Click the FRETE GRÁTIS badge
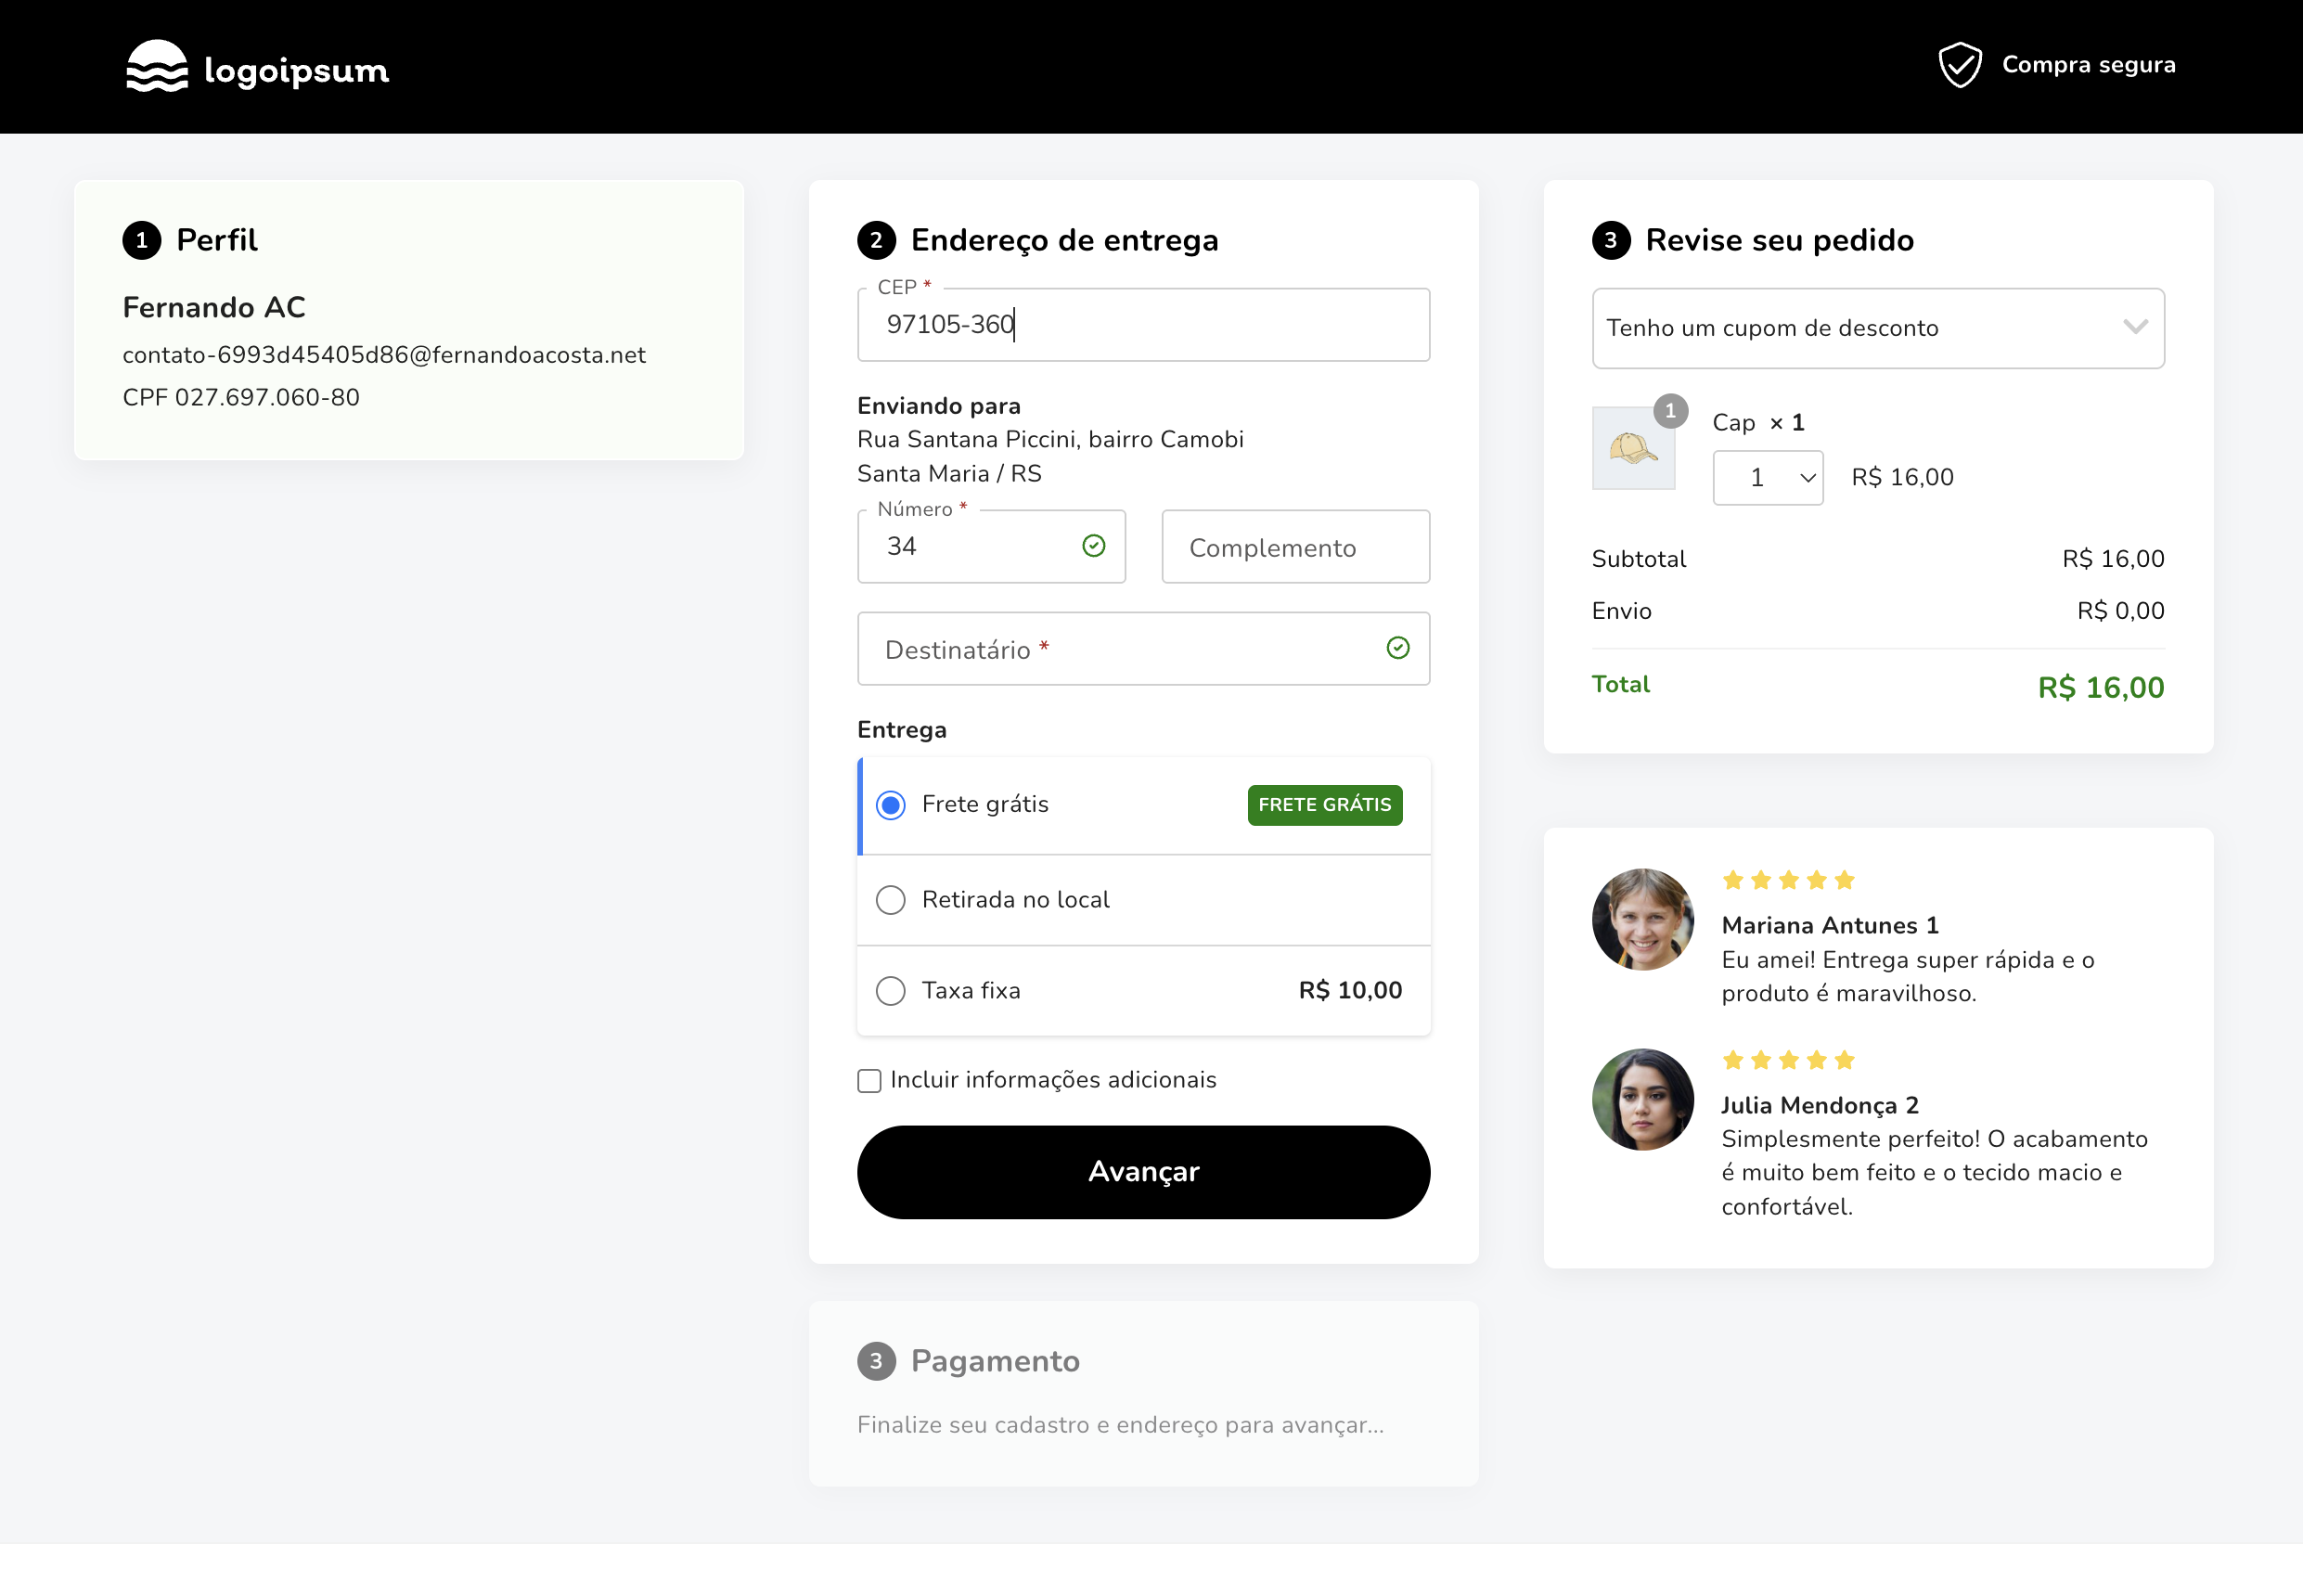 click(x=1324, y=804)
